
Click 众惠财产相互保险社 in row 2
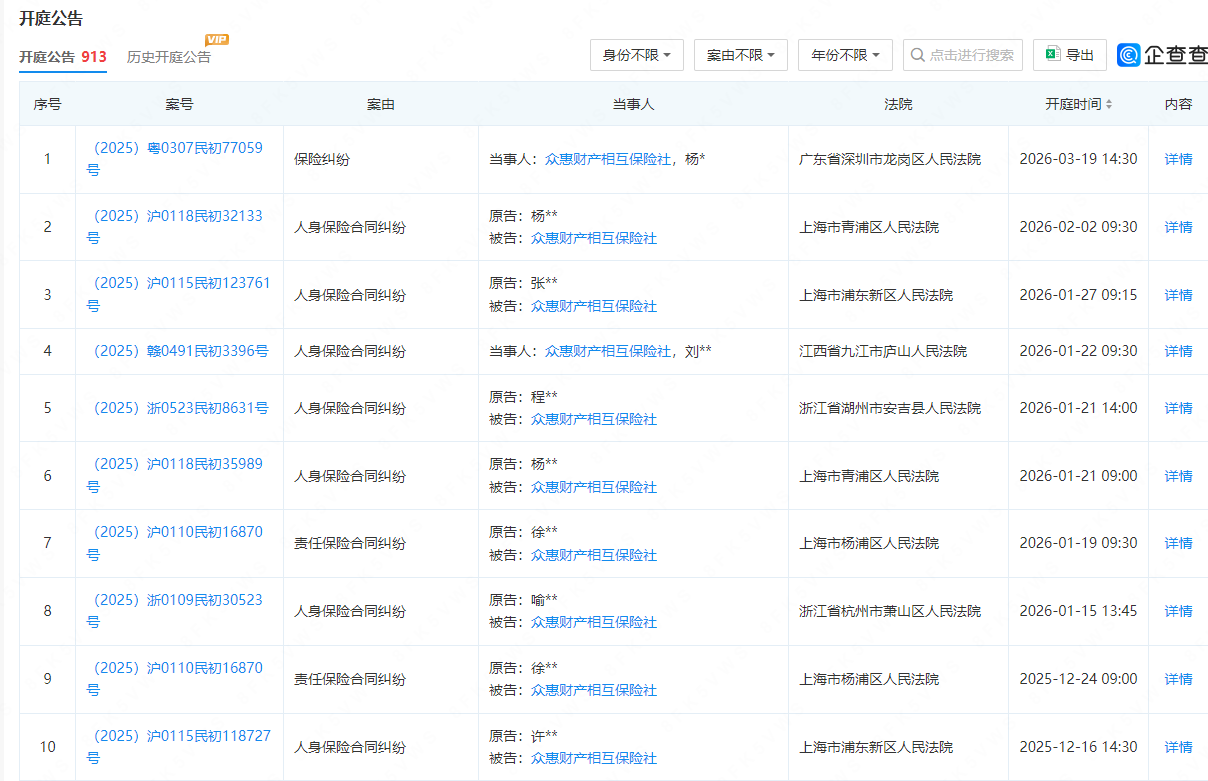click(x=594, y=238)
